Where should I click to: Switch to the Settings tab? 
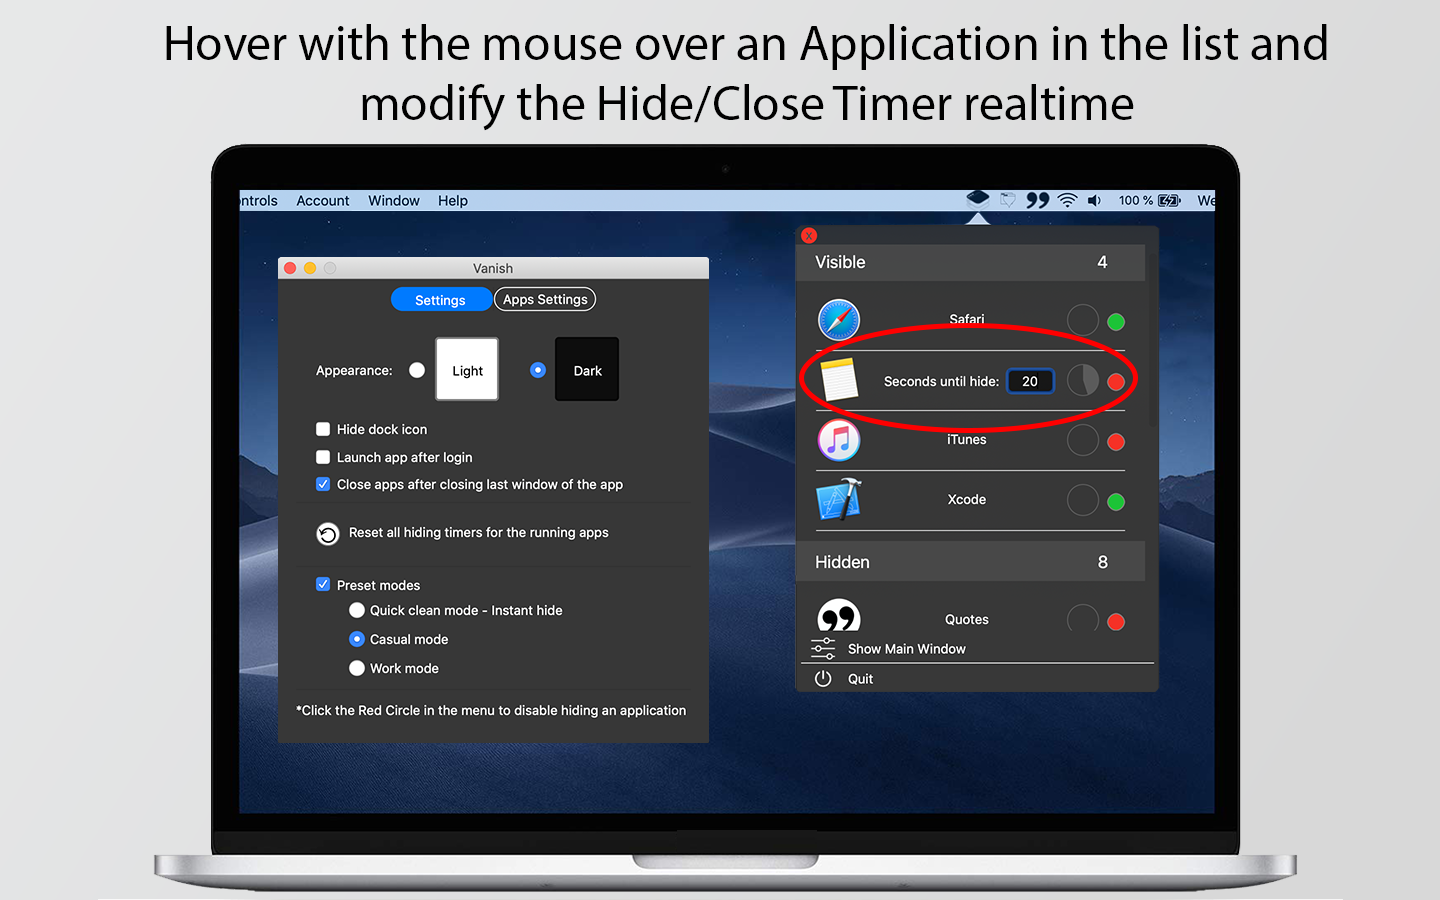(x=440, y=300)
